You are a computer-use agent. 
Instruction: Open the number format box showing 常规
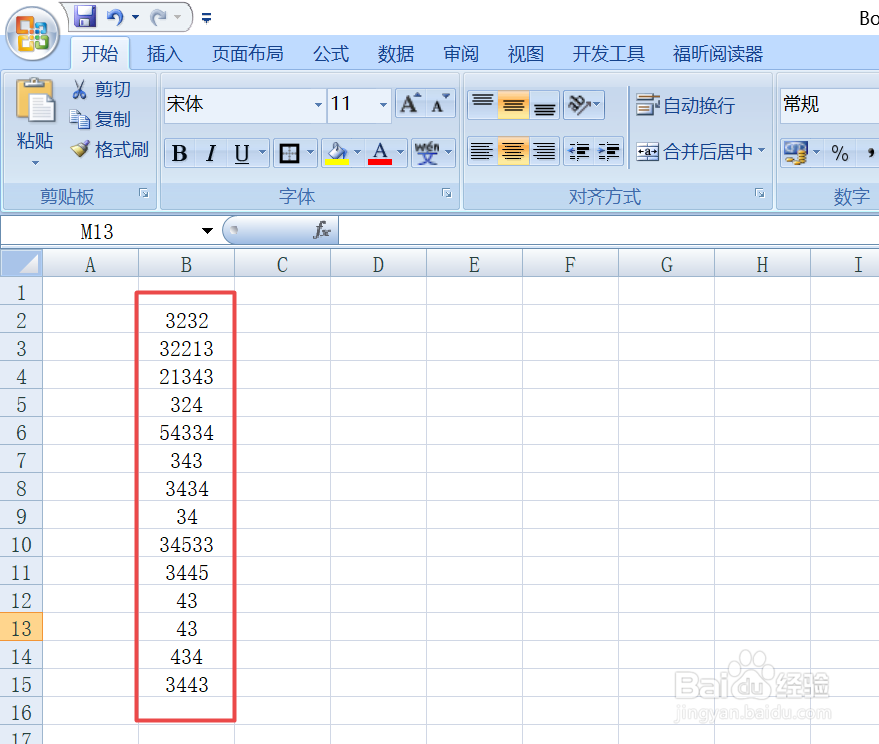(x=830, y=105)
